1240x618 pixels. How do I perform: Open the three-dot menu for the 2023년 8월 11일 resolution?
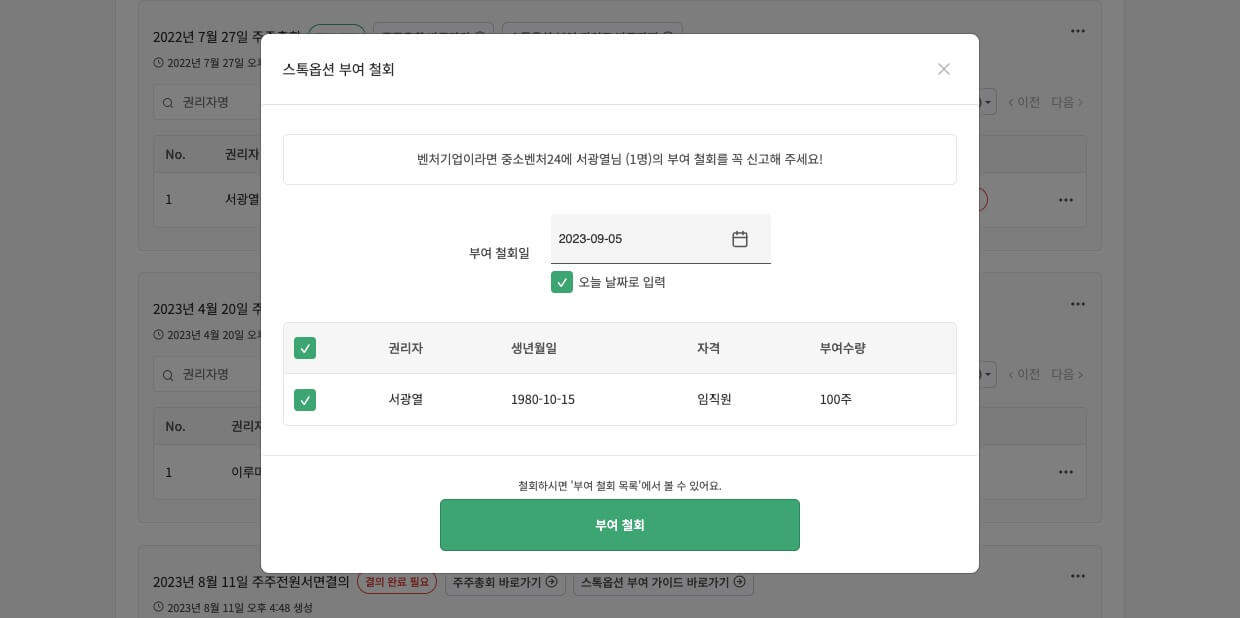click(1078, 576)
